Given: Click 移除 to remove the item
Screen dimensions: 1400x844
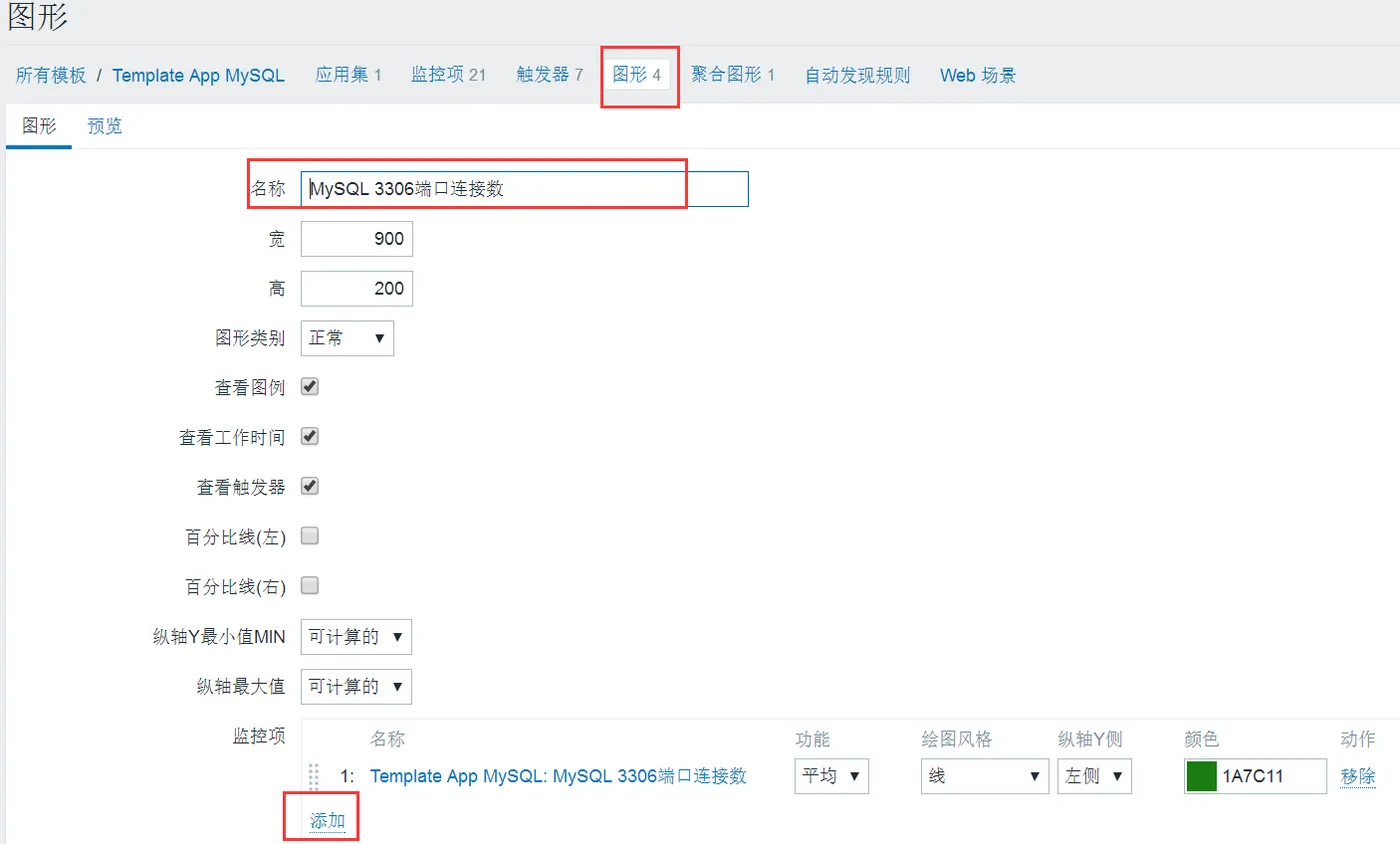Looking at the screenshot, I should tap(1358, 776).
